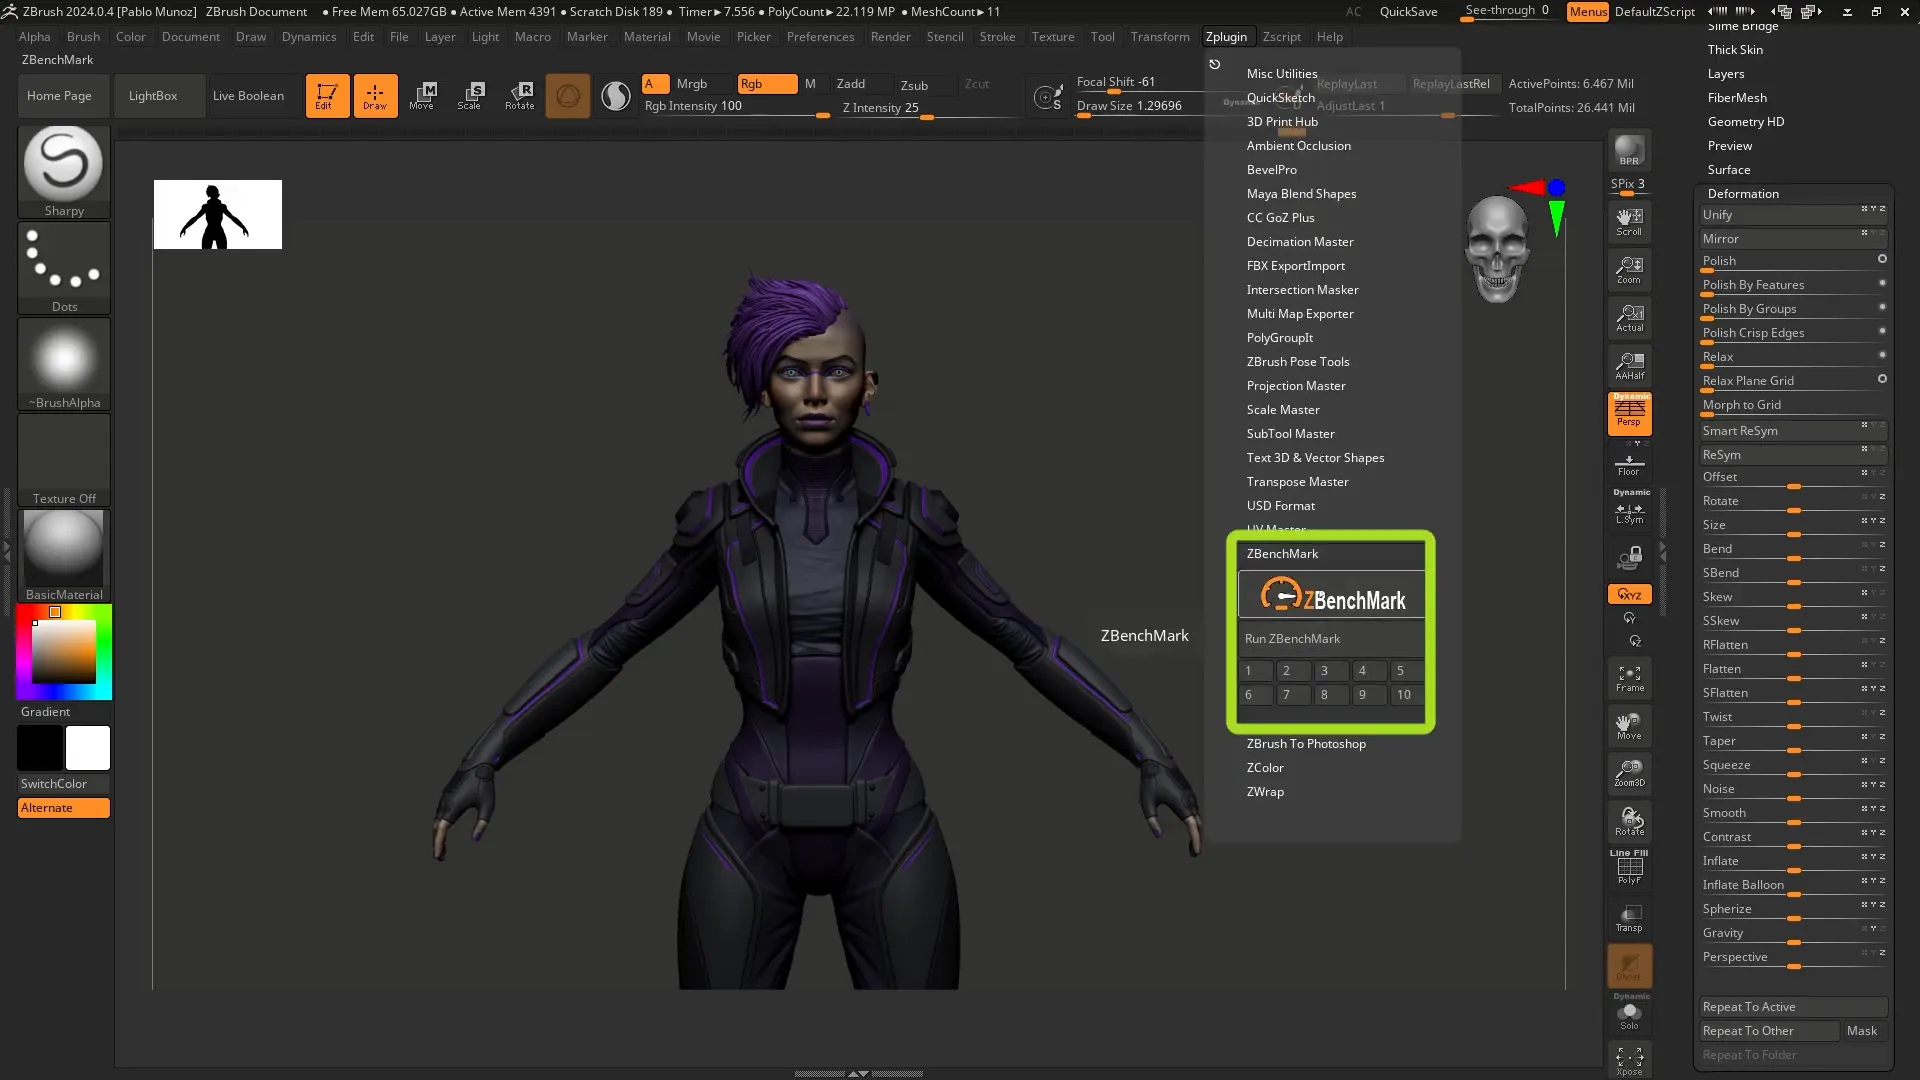Open the Texture Off selector
Screen dimensions: 1920x1080
(x=64, y=459)
